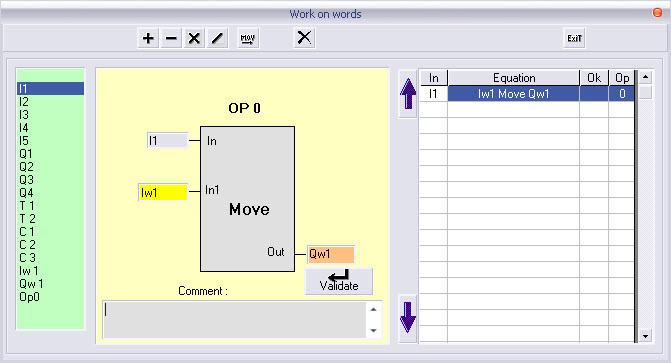
Task: Move the equation down with the purple down arrow
Action: (408, 318)
